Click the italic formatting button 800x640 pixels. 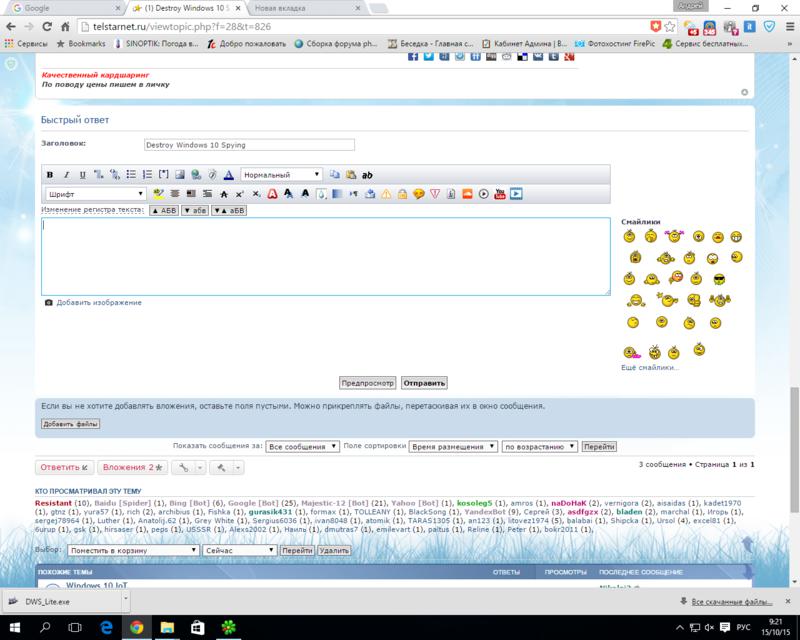click(65, 174)
